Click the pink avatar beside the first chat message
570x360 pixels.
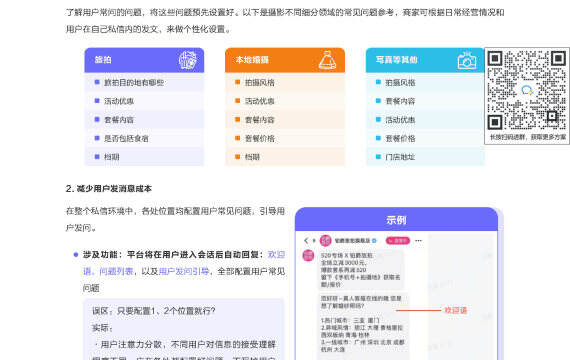point(308,255)
